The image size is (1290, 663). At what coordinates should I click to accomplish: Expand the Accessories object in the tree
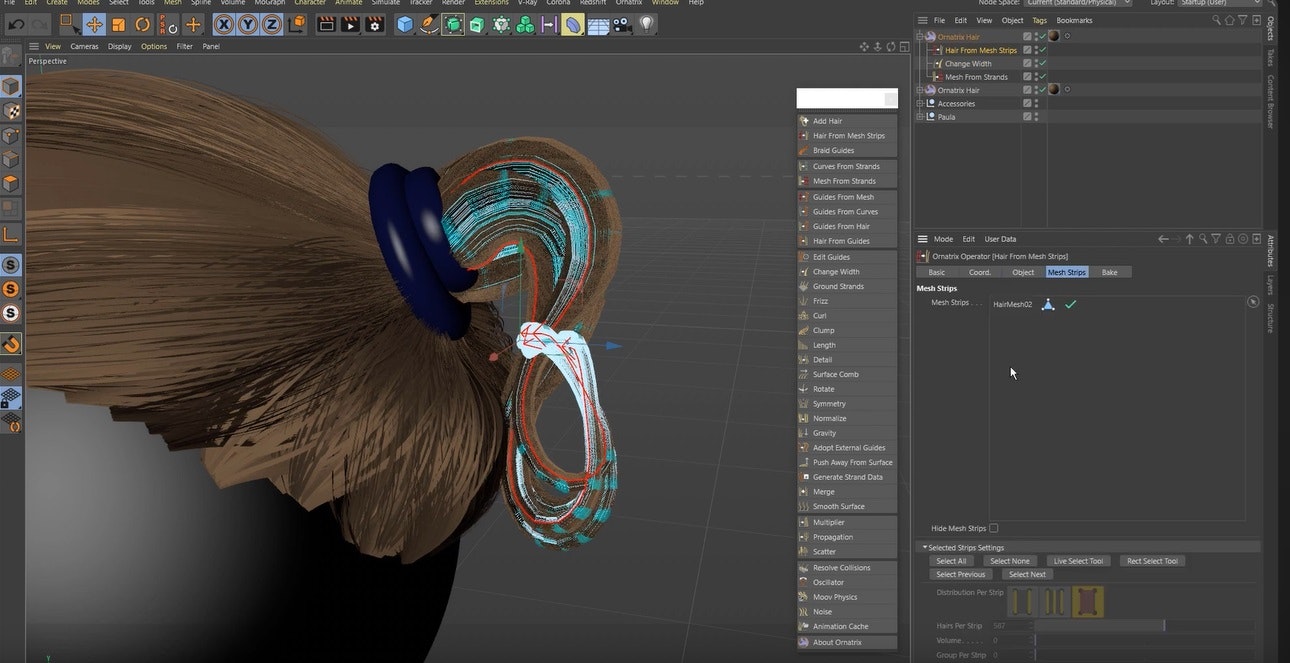click(x=920, y=103)
